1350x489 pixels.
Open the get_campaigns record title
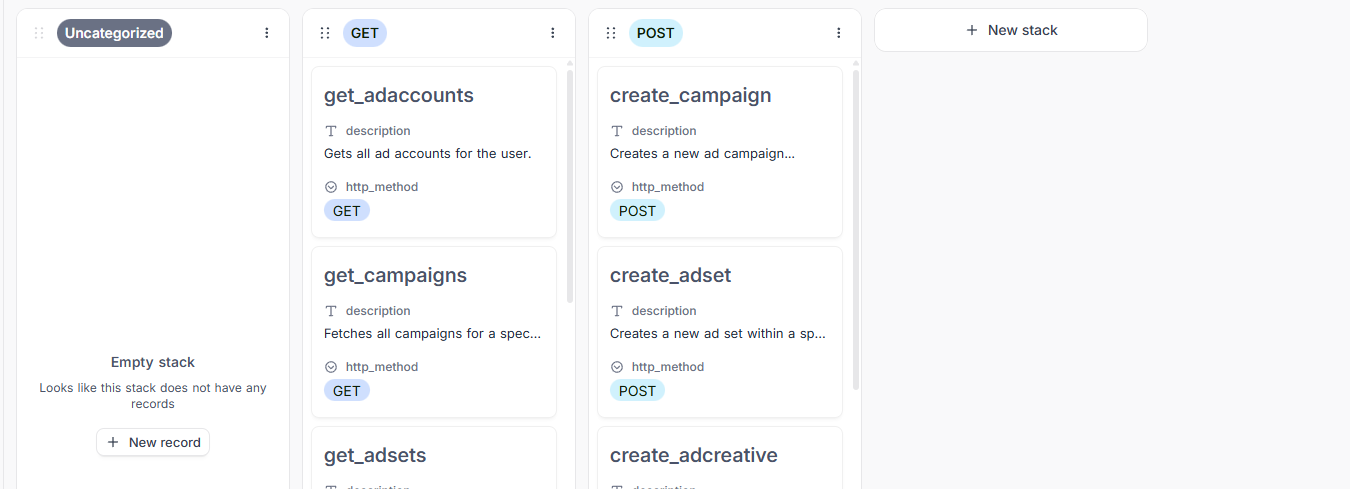click(395, 275)
